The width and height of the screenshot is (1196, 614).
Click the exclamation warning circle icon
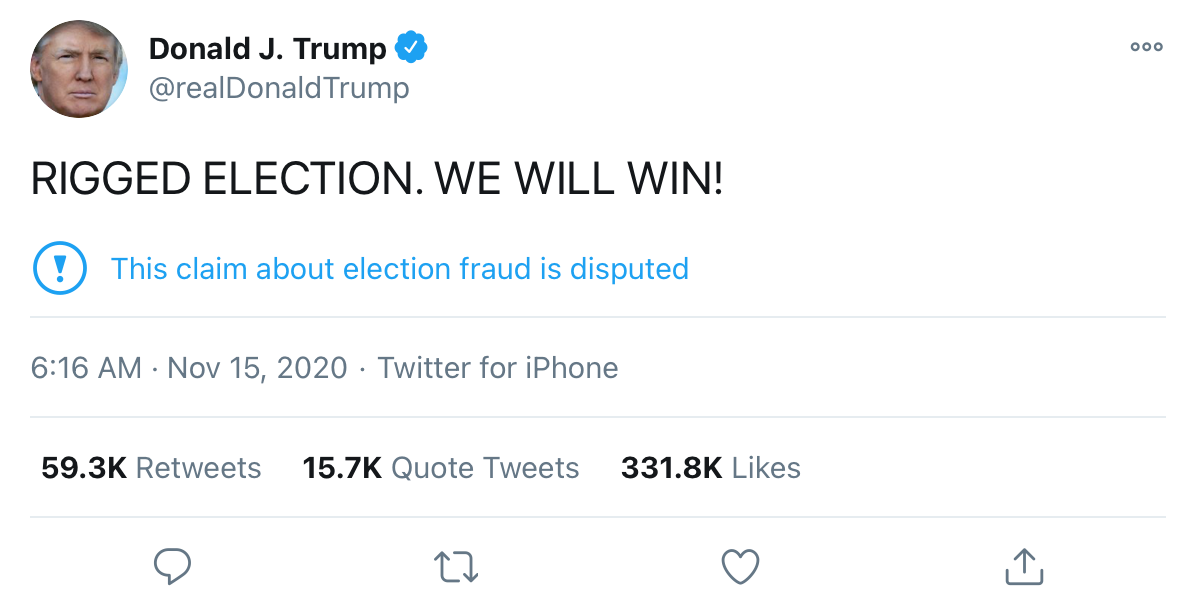[60, 268]
